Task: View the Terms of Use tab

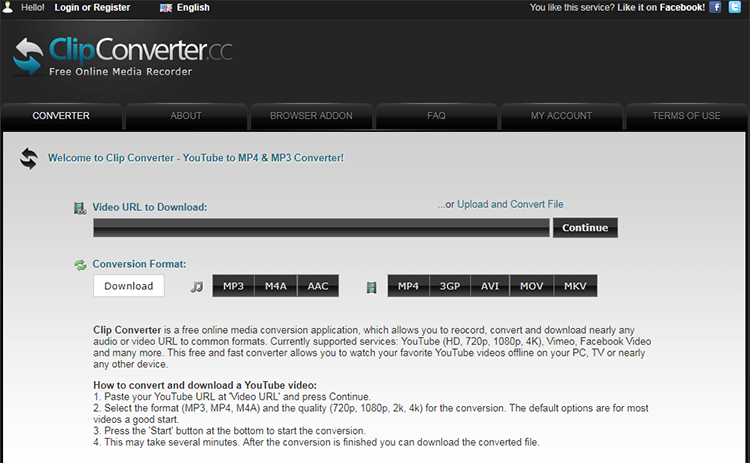Action: coord(686,116)
